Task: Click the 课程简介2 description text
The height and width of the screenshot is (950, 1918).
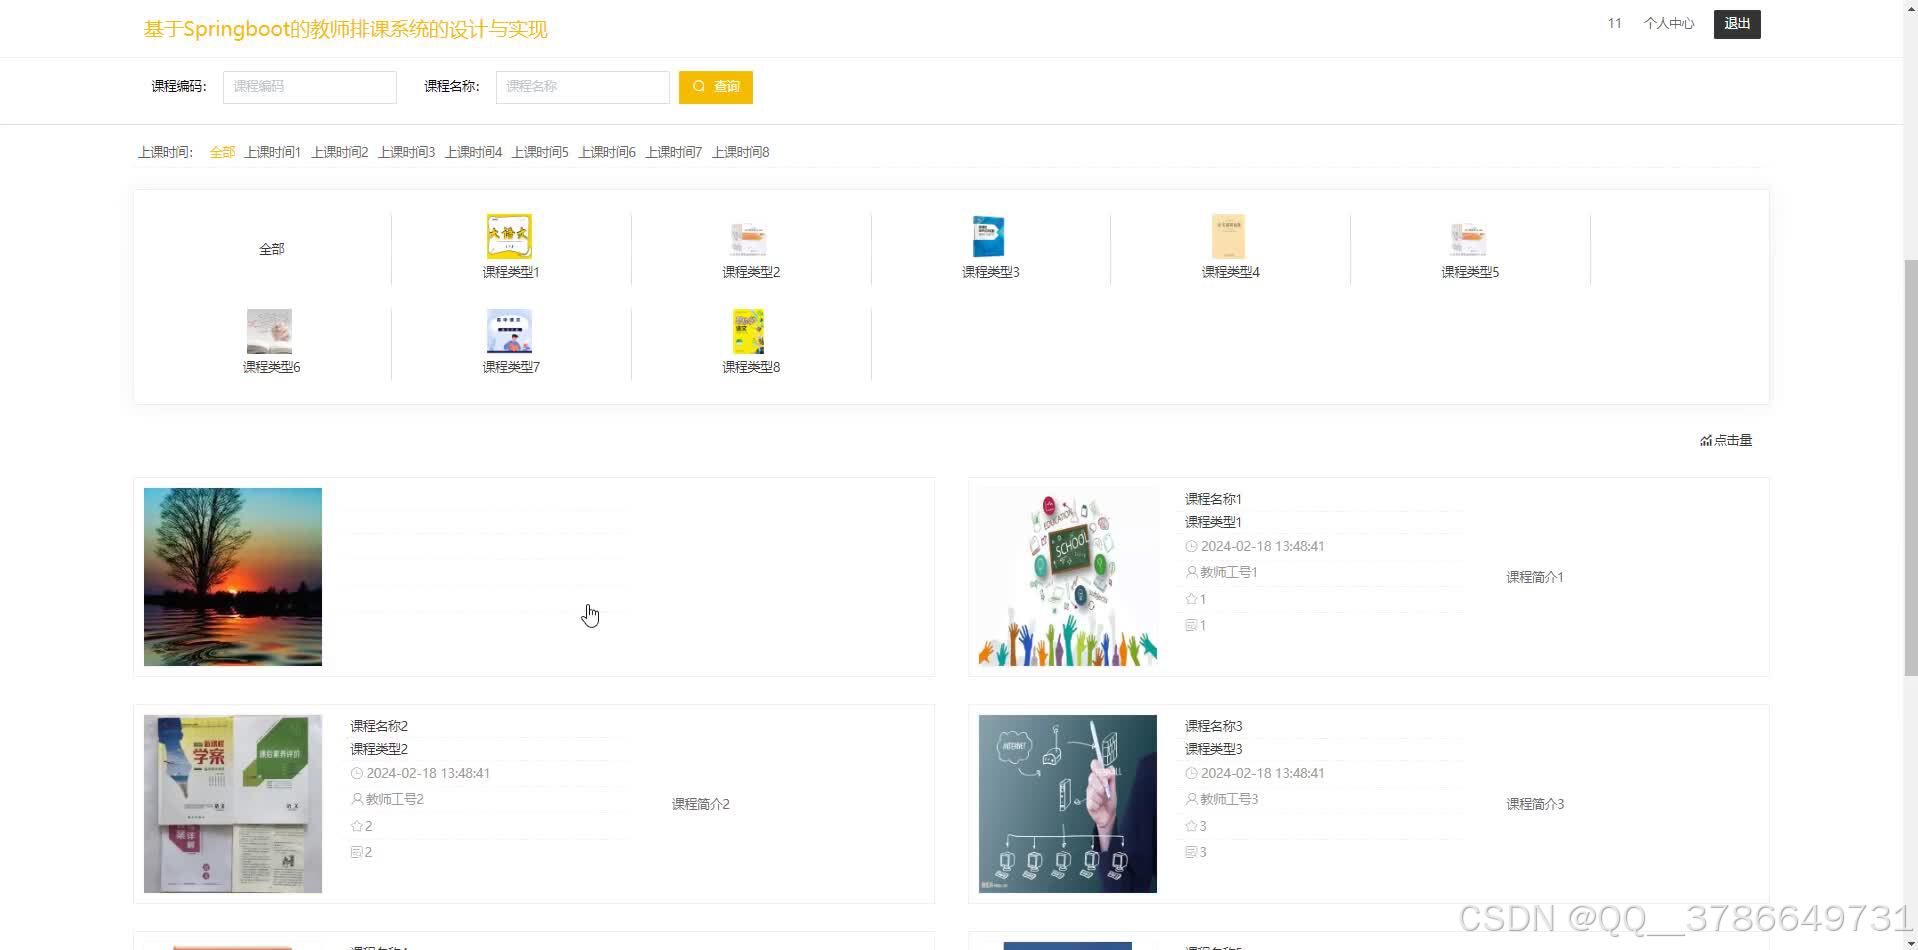Action: click(x=701, y=804)
